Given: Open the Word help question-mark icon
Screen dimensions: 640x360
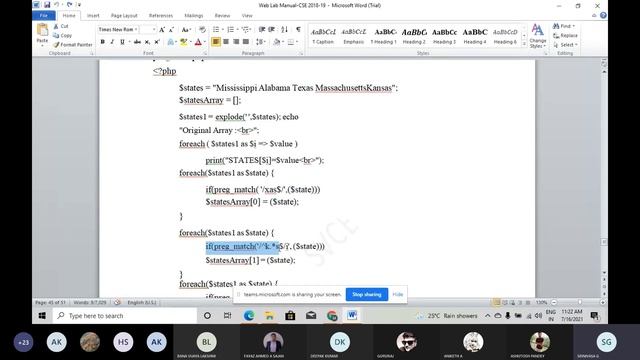Looking at the screenshot, I should 603,16.
